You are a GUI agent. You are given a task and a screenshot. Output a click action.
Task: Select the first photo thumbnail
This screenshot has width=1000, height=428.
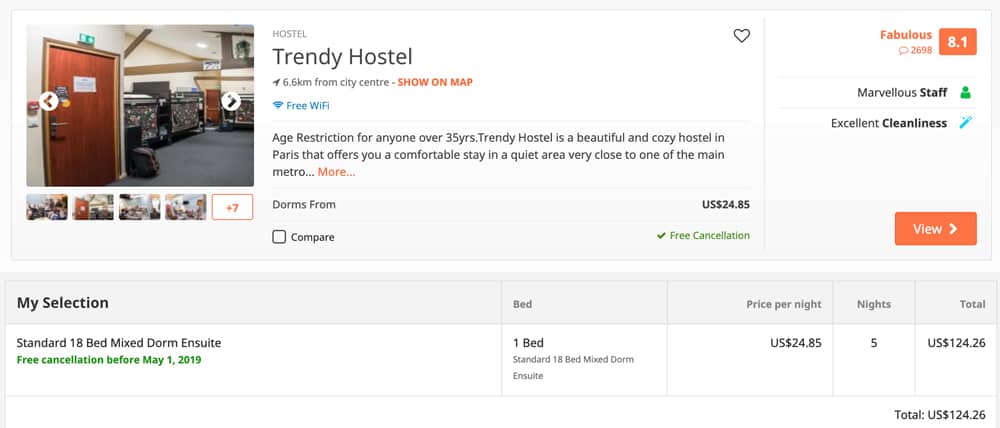47,207
